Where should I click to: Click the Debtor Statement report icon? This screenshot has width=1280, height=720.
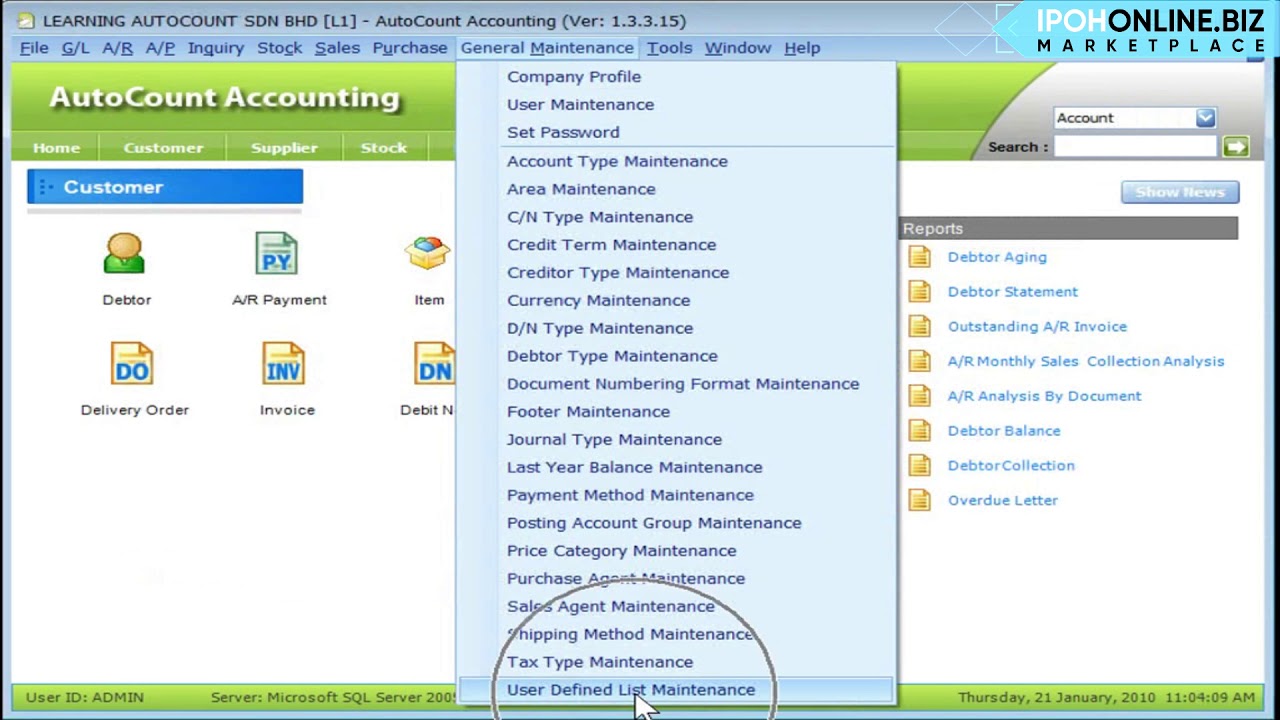pyautogui.click(x=919, y=292)
